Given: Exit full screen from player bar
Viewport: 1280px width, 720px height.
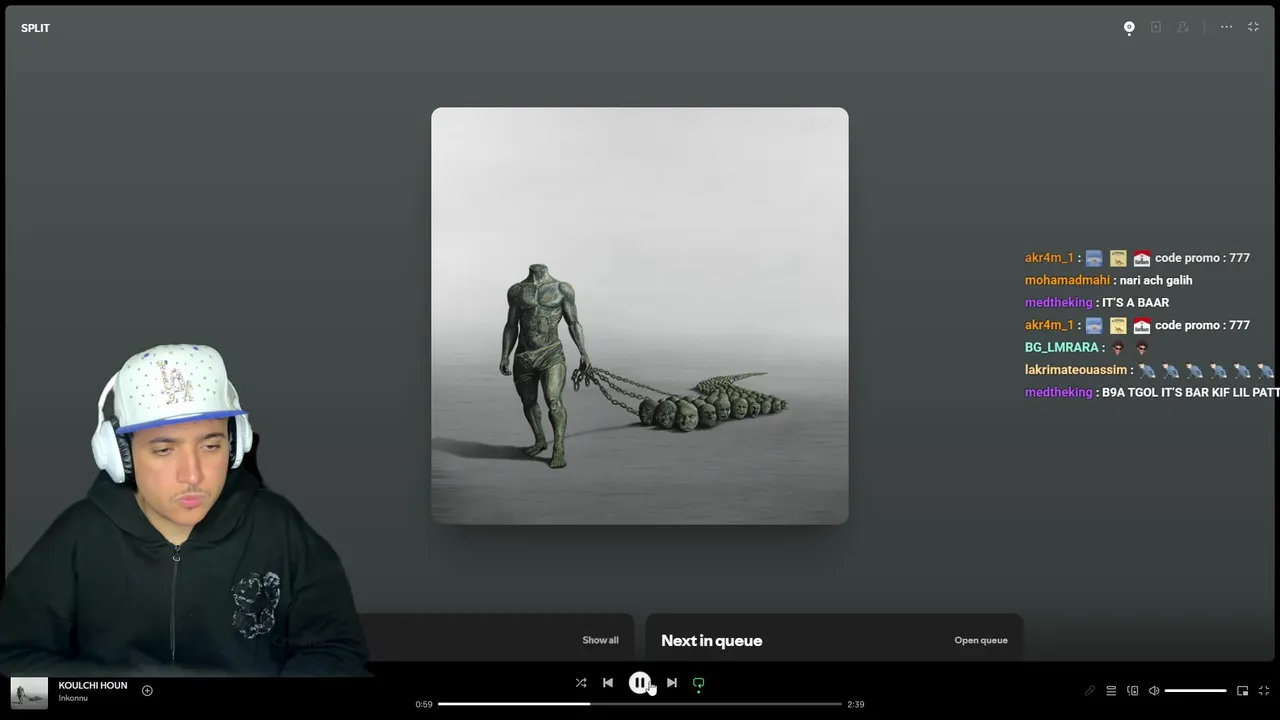Looking at the screenshot, I should click(1264, 691).
